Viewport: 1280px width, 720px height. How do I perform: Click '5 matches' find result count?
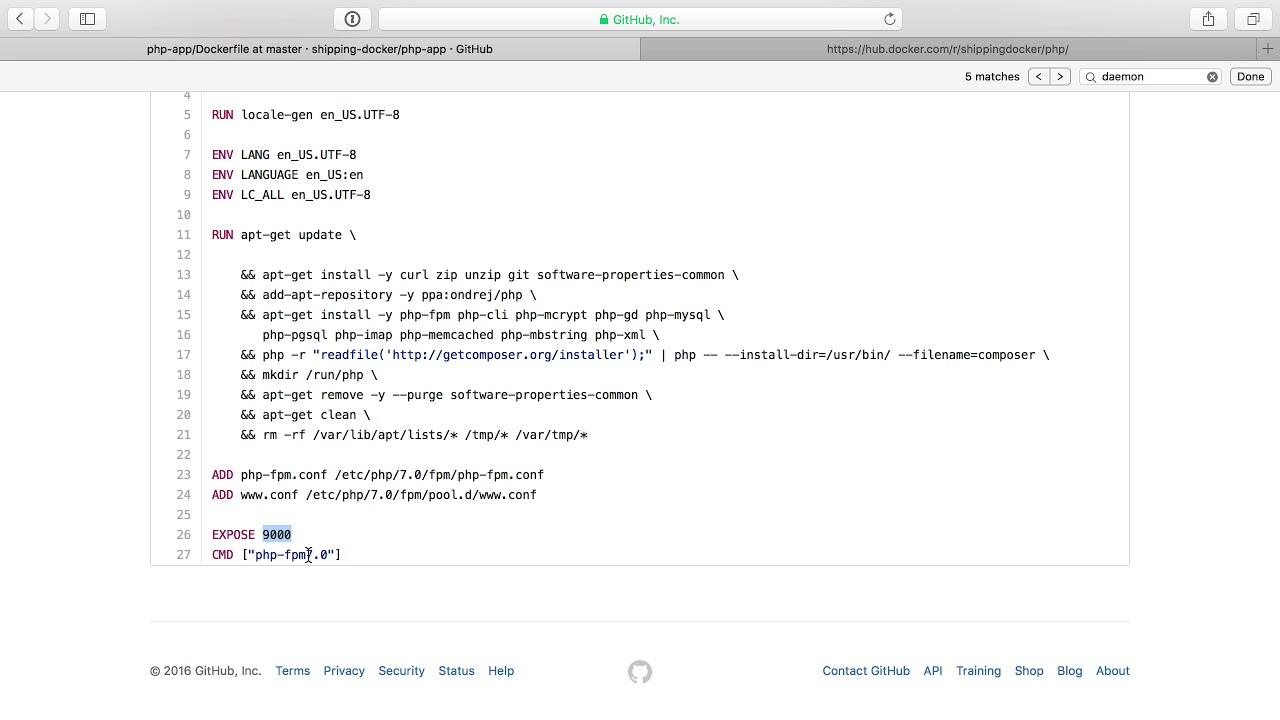(992, 77)
